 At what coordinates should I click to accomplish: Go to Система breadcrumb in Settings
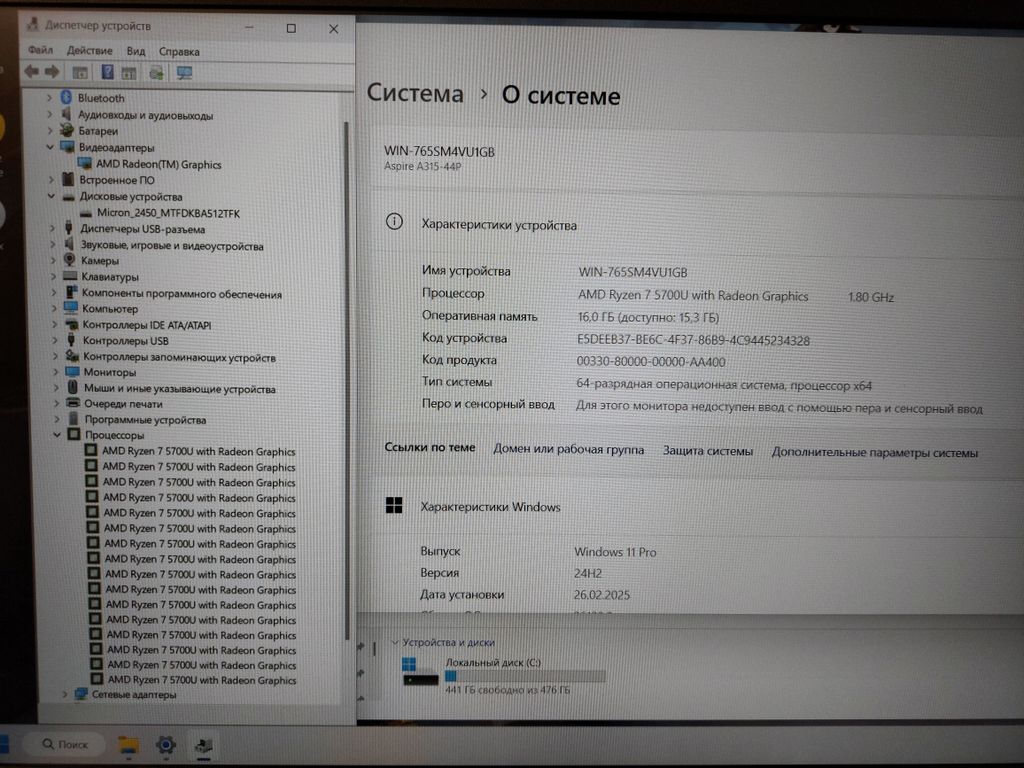click(x=415, y=93)
